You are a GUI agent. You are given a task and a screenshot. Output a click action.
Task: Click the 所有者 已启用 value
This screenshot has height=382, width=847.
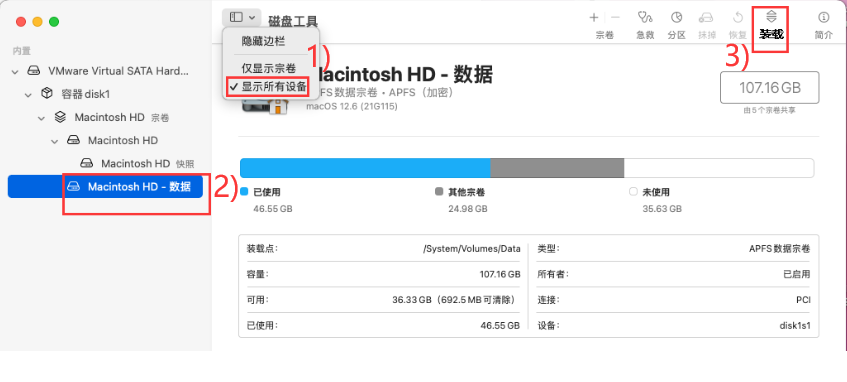click(x=797, y=274)
